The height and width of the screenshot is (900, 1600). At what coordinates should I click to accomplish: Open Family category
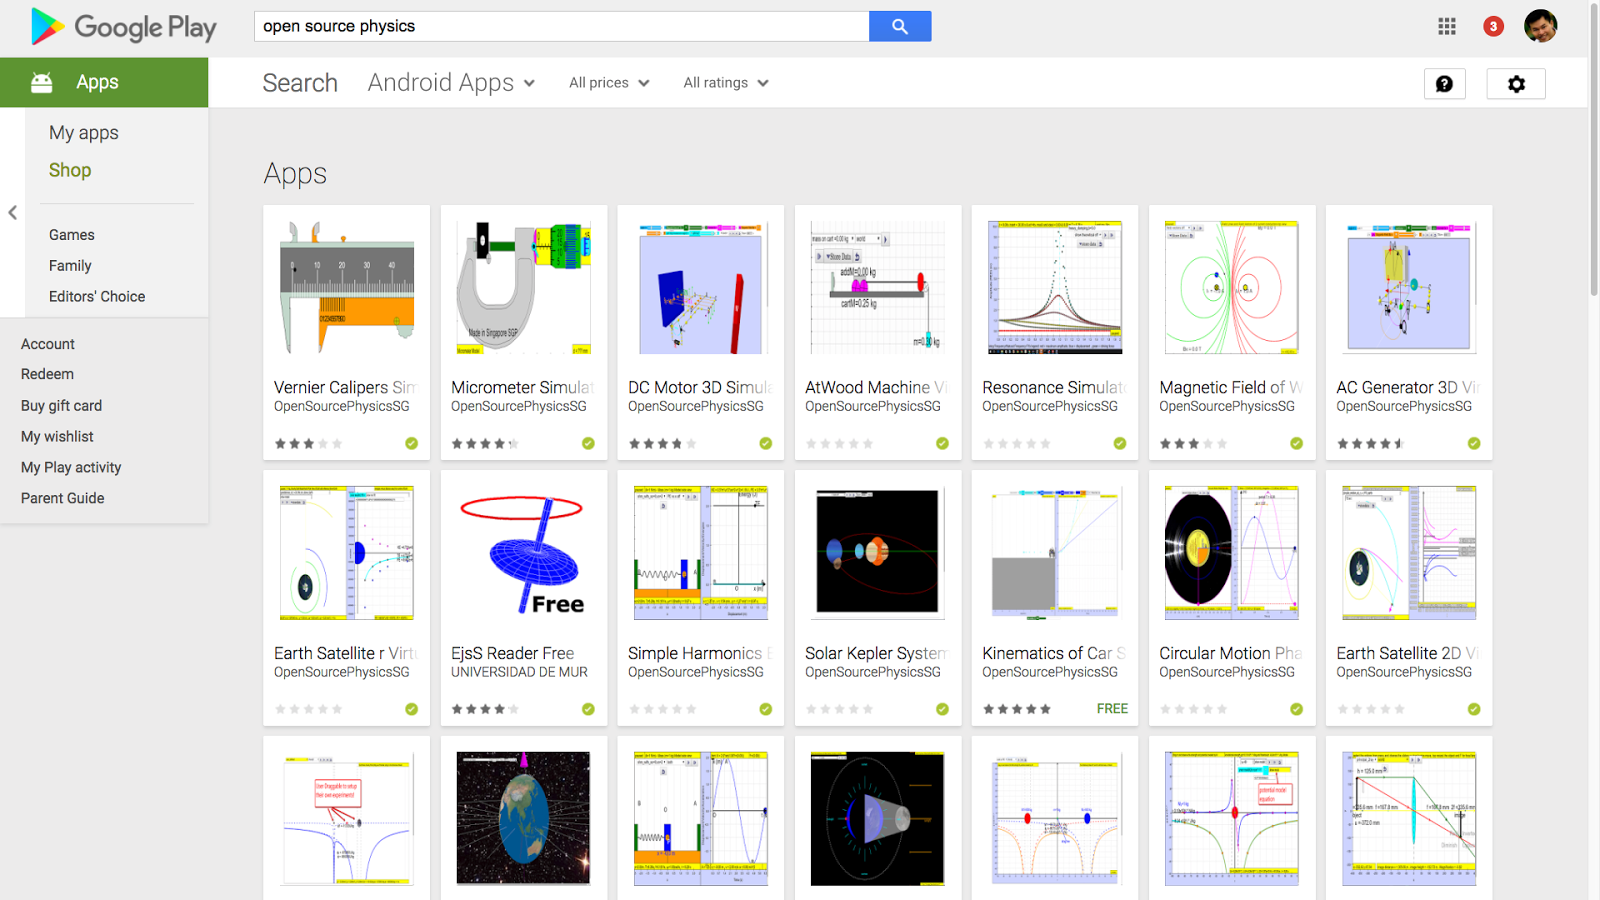coord(70,266)
